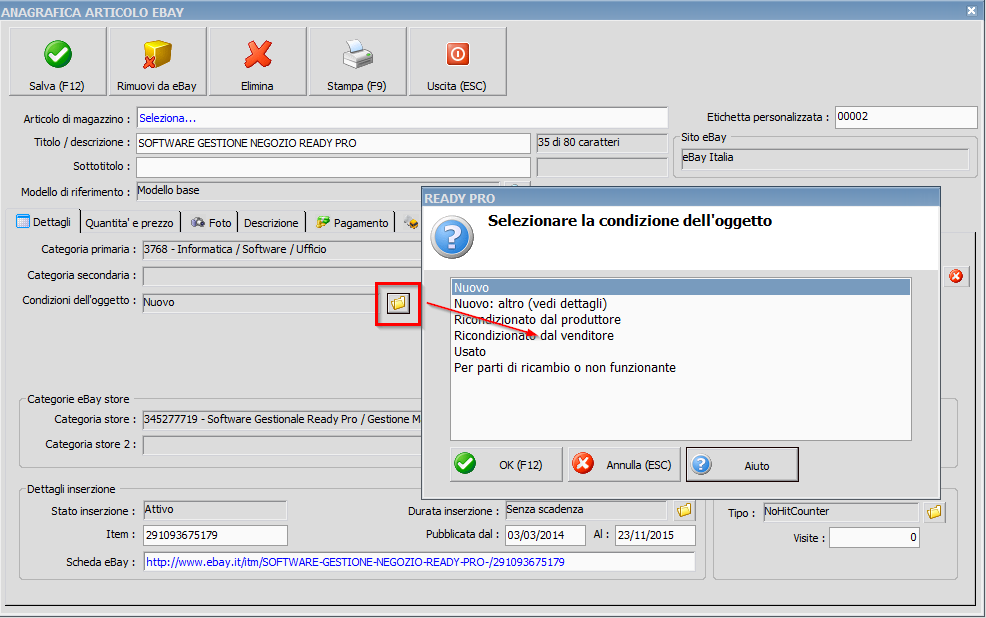Choose 'Nuovo: altro (vedi dettagli)' condition
The width and height of the screenshot is (986, 618).
(680, 304)
